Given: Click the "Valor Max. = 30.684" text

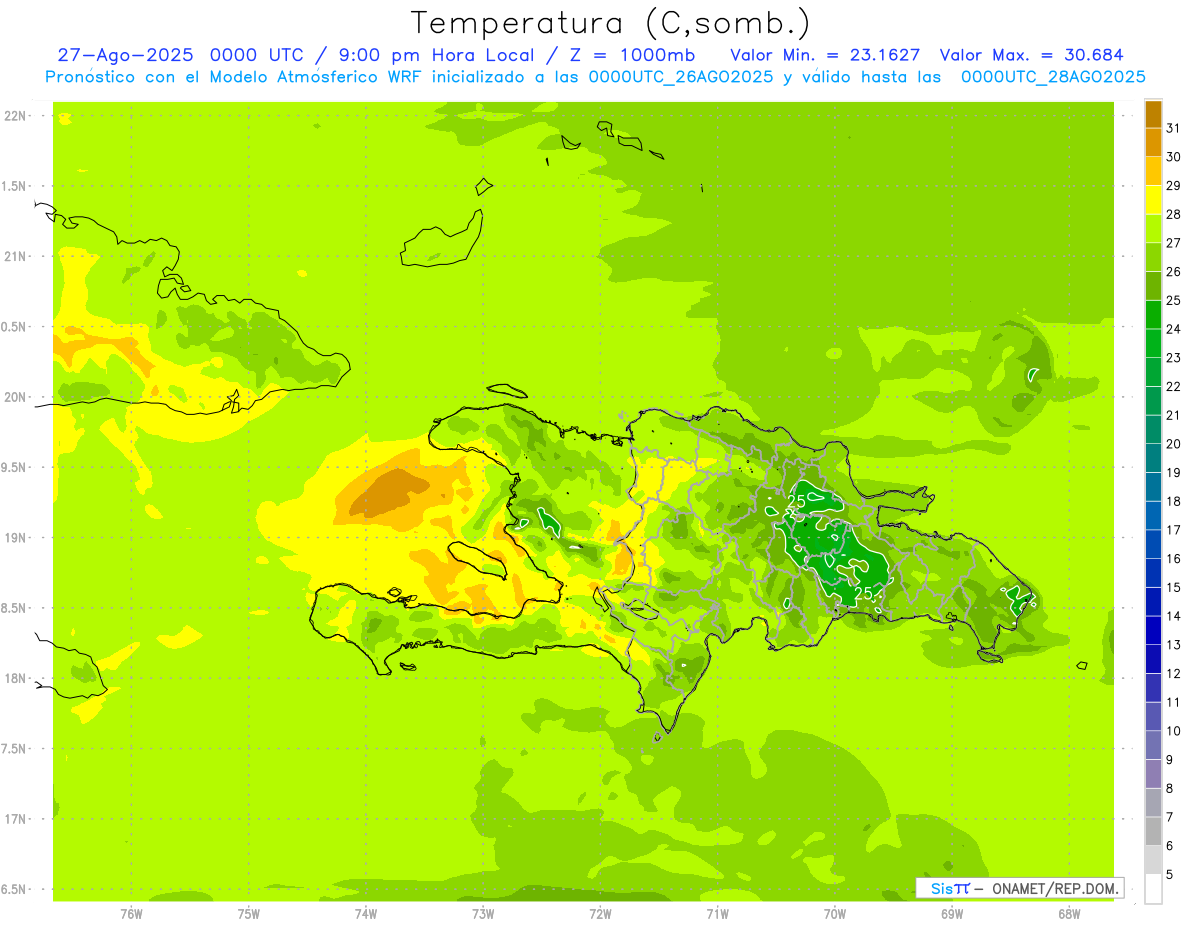Looking at the screenshot, I should click(x=1032, y=55).
